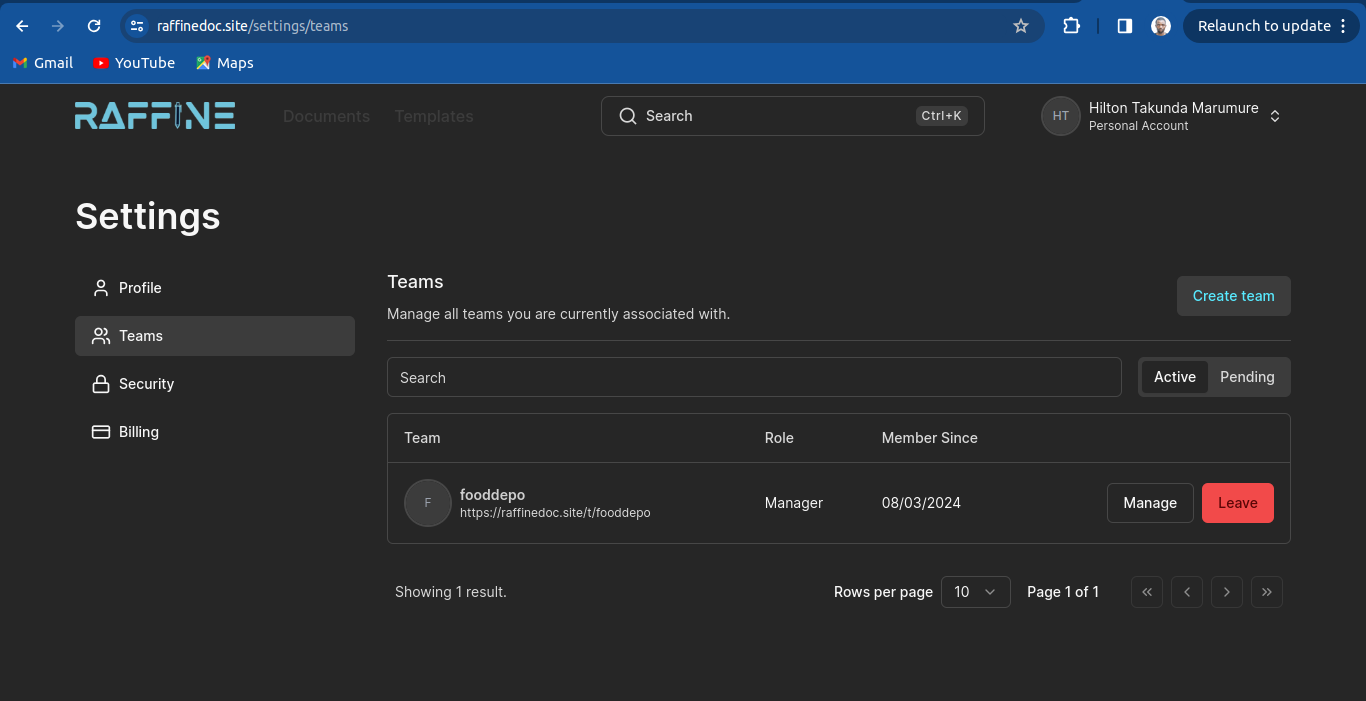Focus the teams Search field
This screenshot has height=701, width=1366.
tap(754, 377)
